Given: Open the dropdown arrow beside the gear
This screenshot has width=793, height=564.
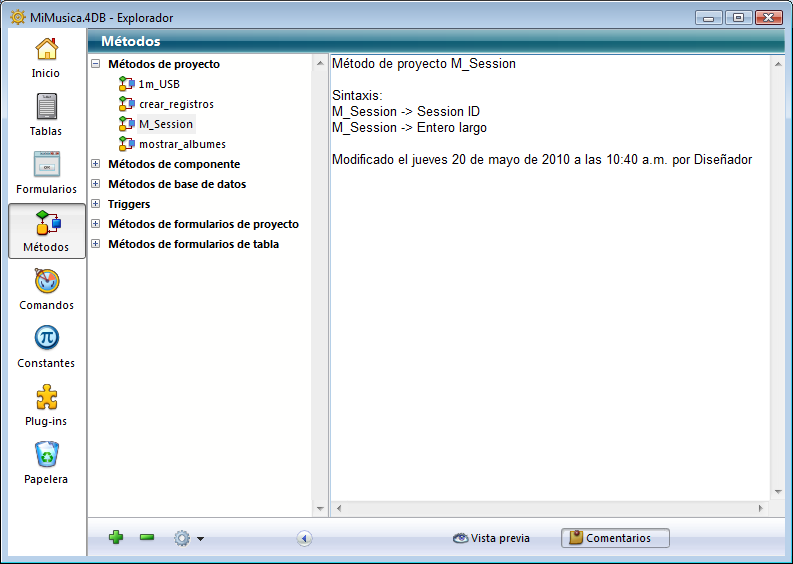Looking at the screenshot, I should point(201,539).
